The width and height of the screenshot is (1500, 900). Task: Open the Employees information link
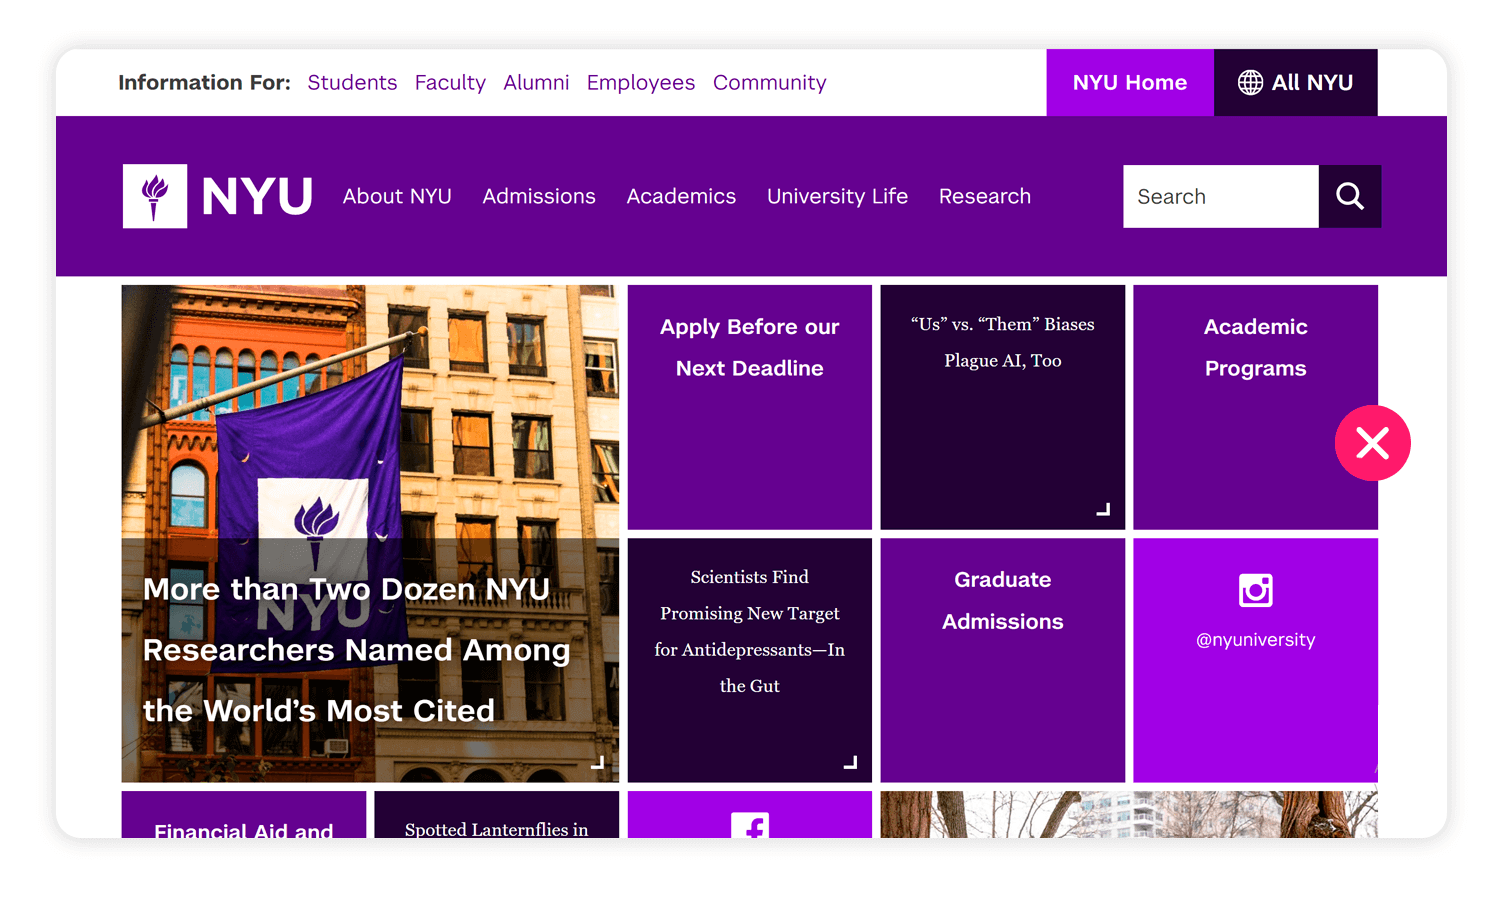pos(641,83)
